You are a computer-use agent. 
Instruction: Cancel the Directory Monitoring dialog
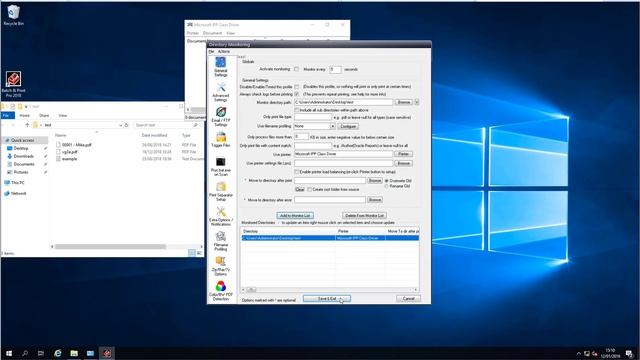(408, 299)
